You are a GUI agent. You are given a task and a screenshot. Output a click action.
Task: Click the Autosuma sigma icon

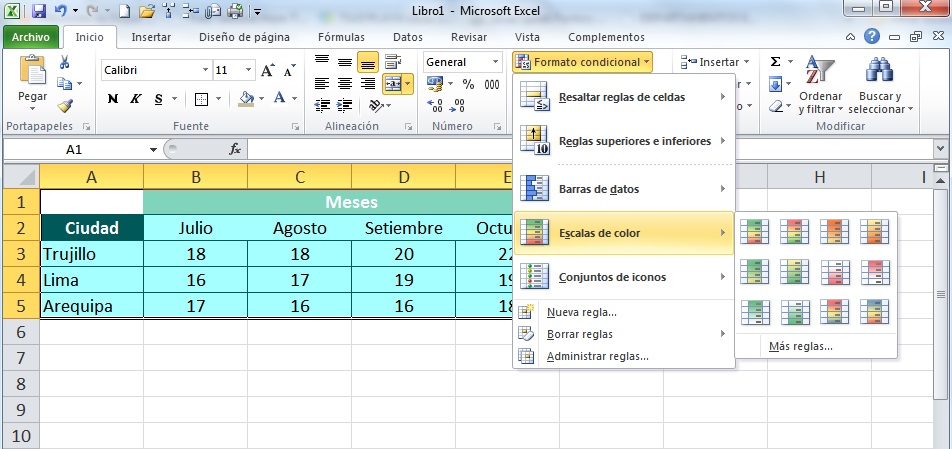[x=775, y=62]
